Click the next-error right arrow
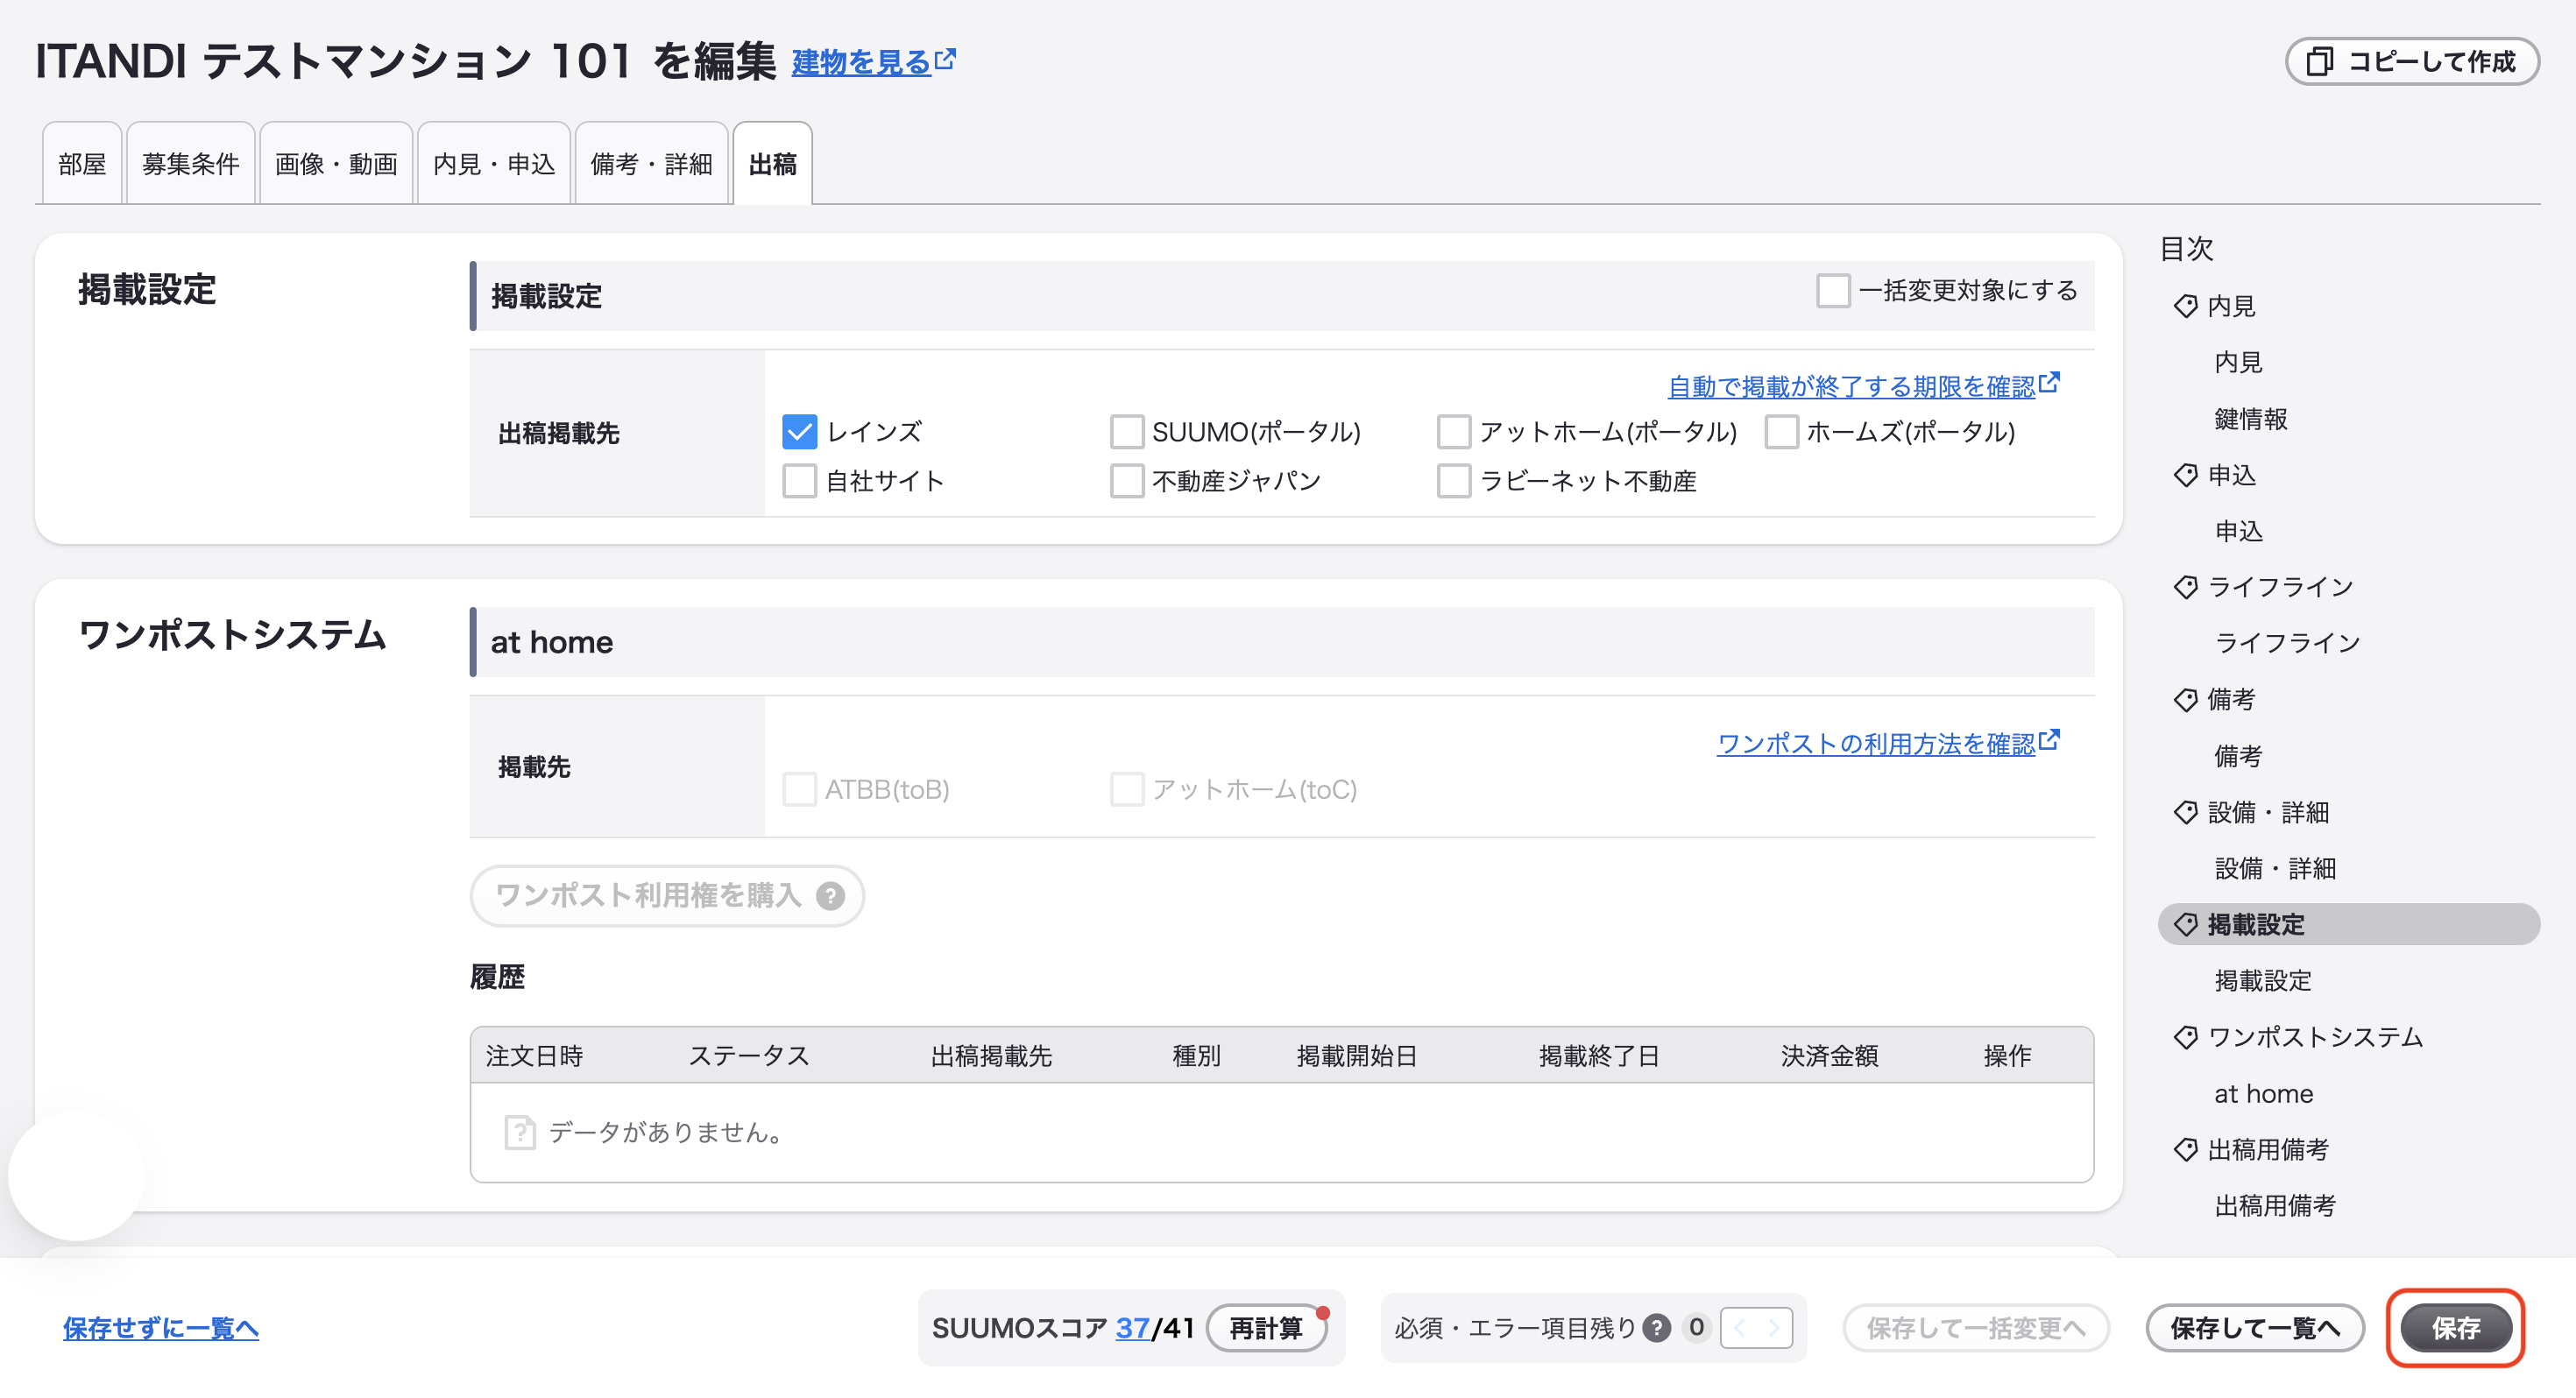Viewport: 2576px width, 1398px height. [x=1774, y=1328]
